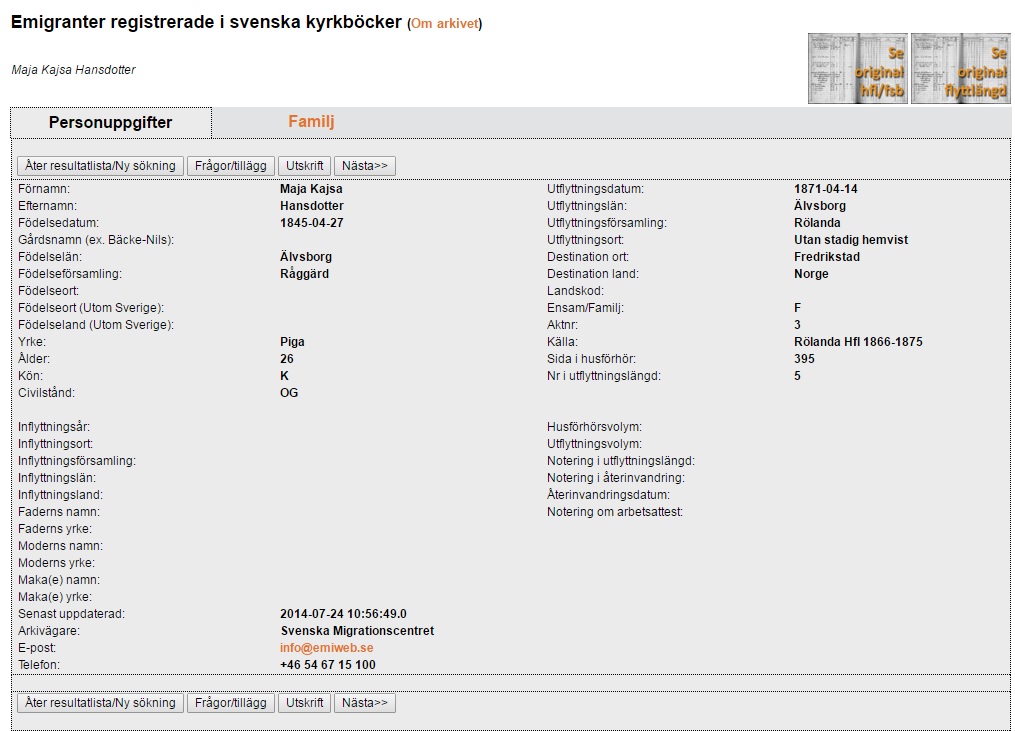Viewport: 1015px width, 731px height.
Task: Print using the top 'Utskrift' button
Action: (x=305, y=166)
